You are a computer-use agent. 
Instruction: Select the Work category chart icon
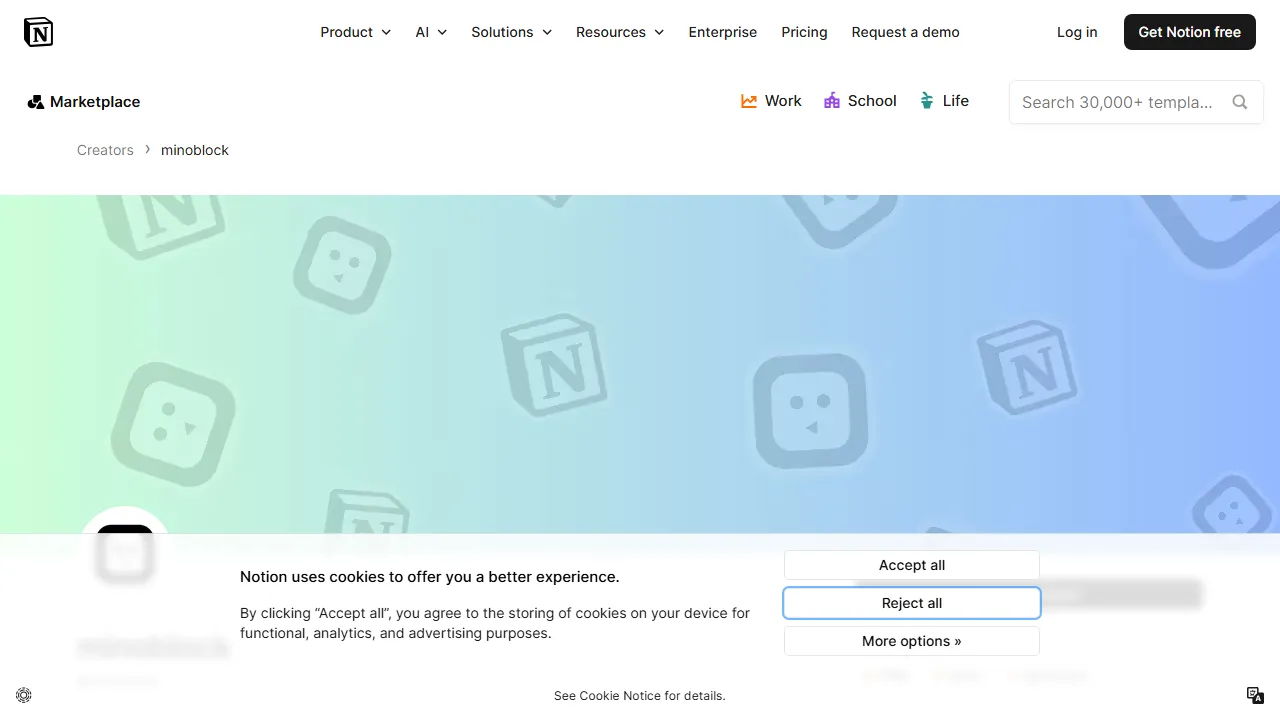(x=748, y=100)
